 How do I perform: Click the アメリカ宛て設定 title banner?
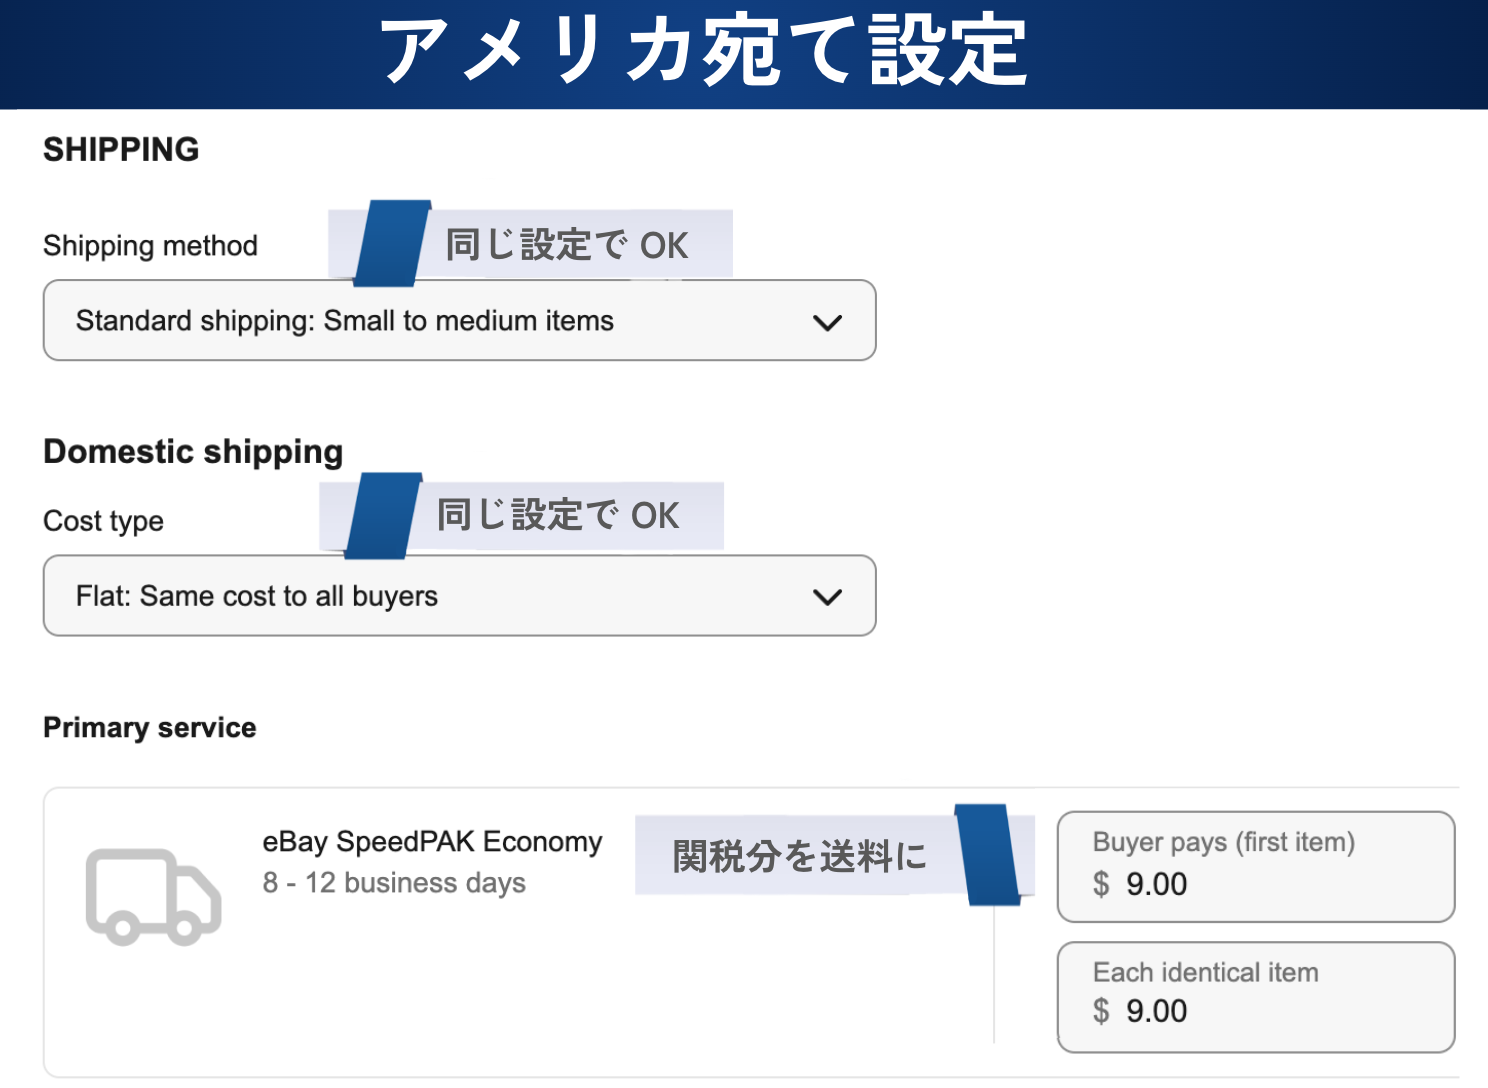(704, 52)
